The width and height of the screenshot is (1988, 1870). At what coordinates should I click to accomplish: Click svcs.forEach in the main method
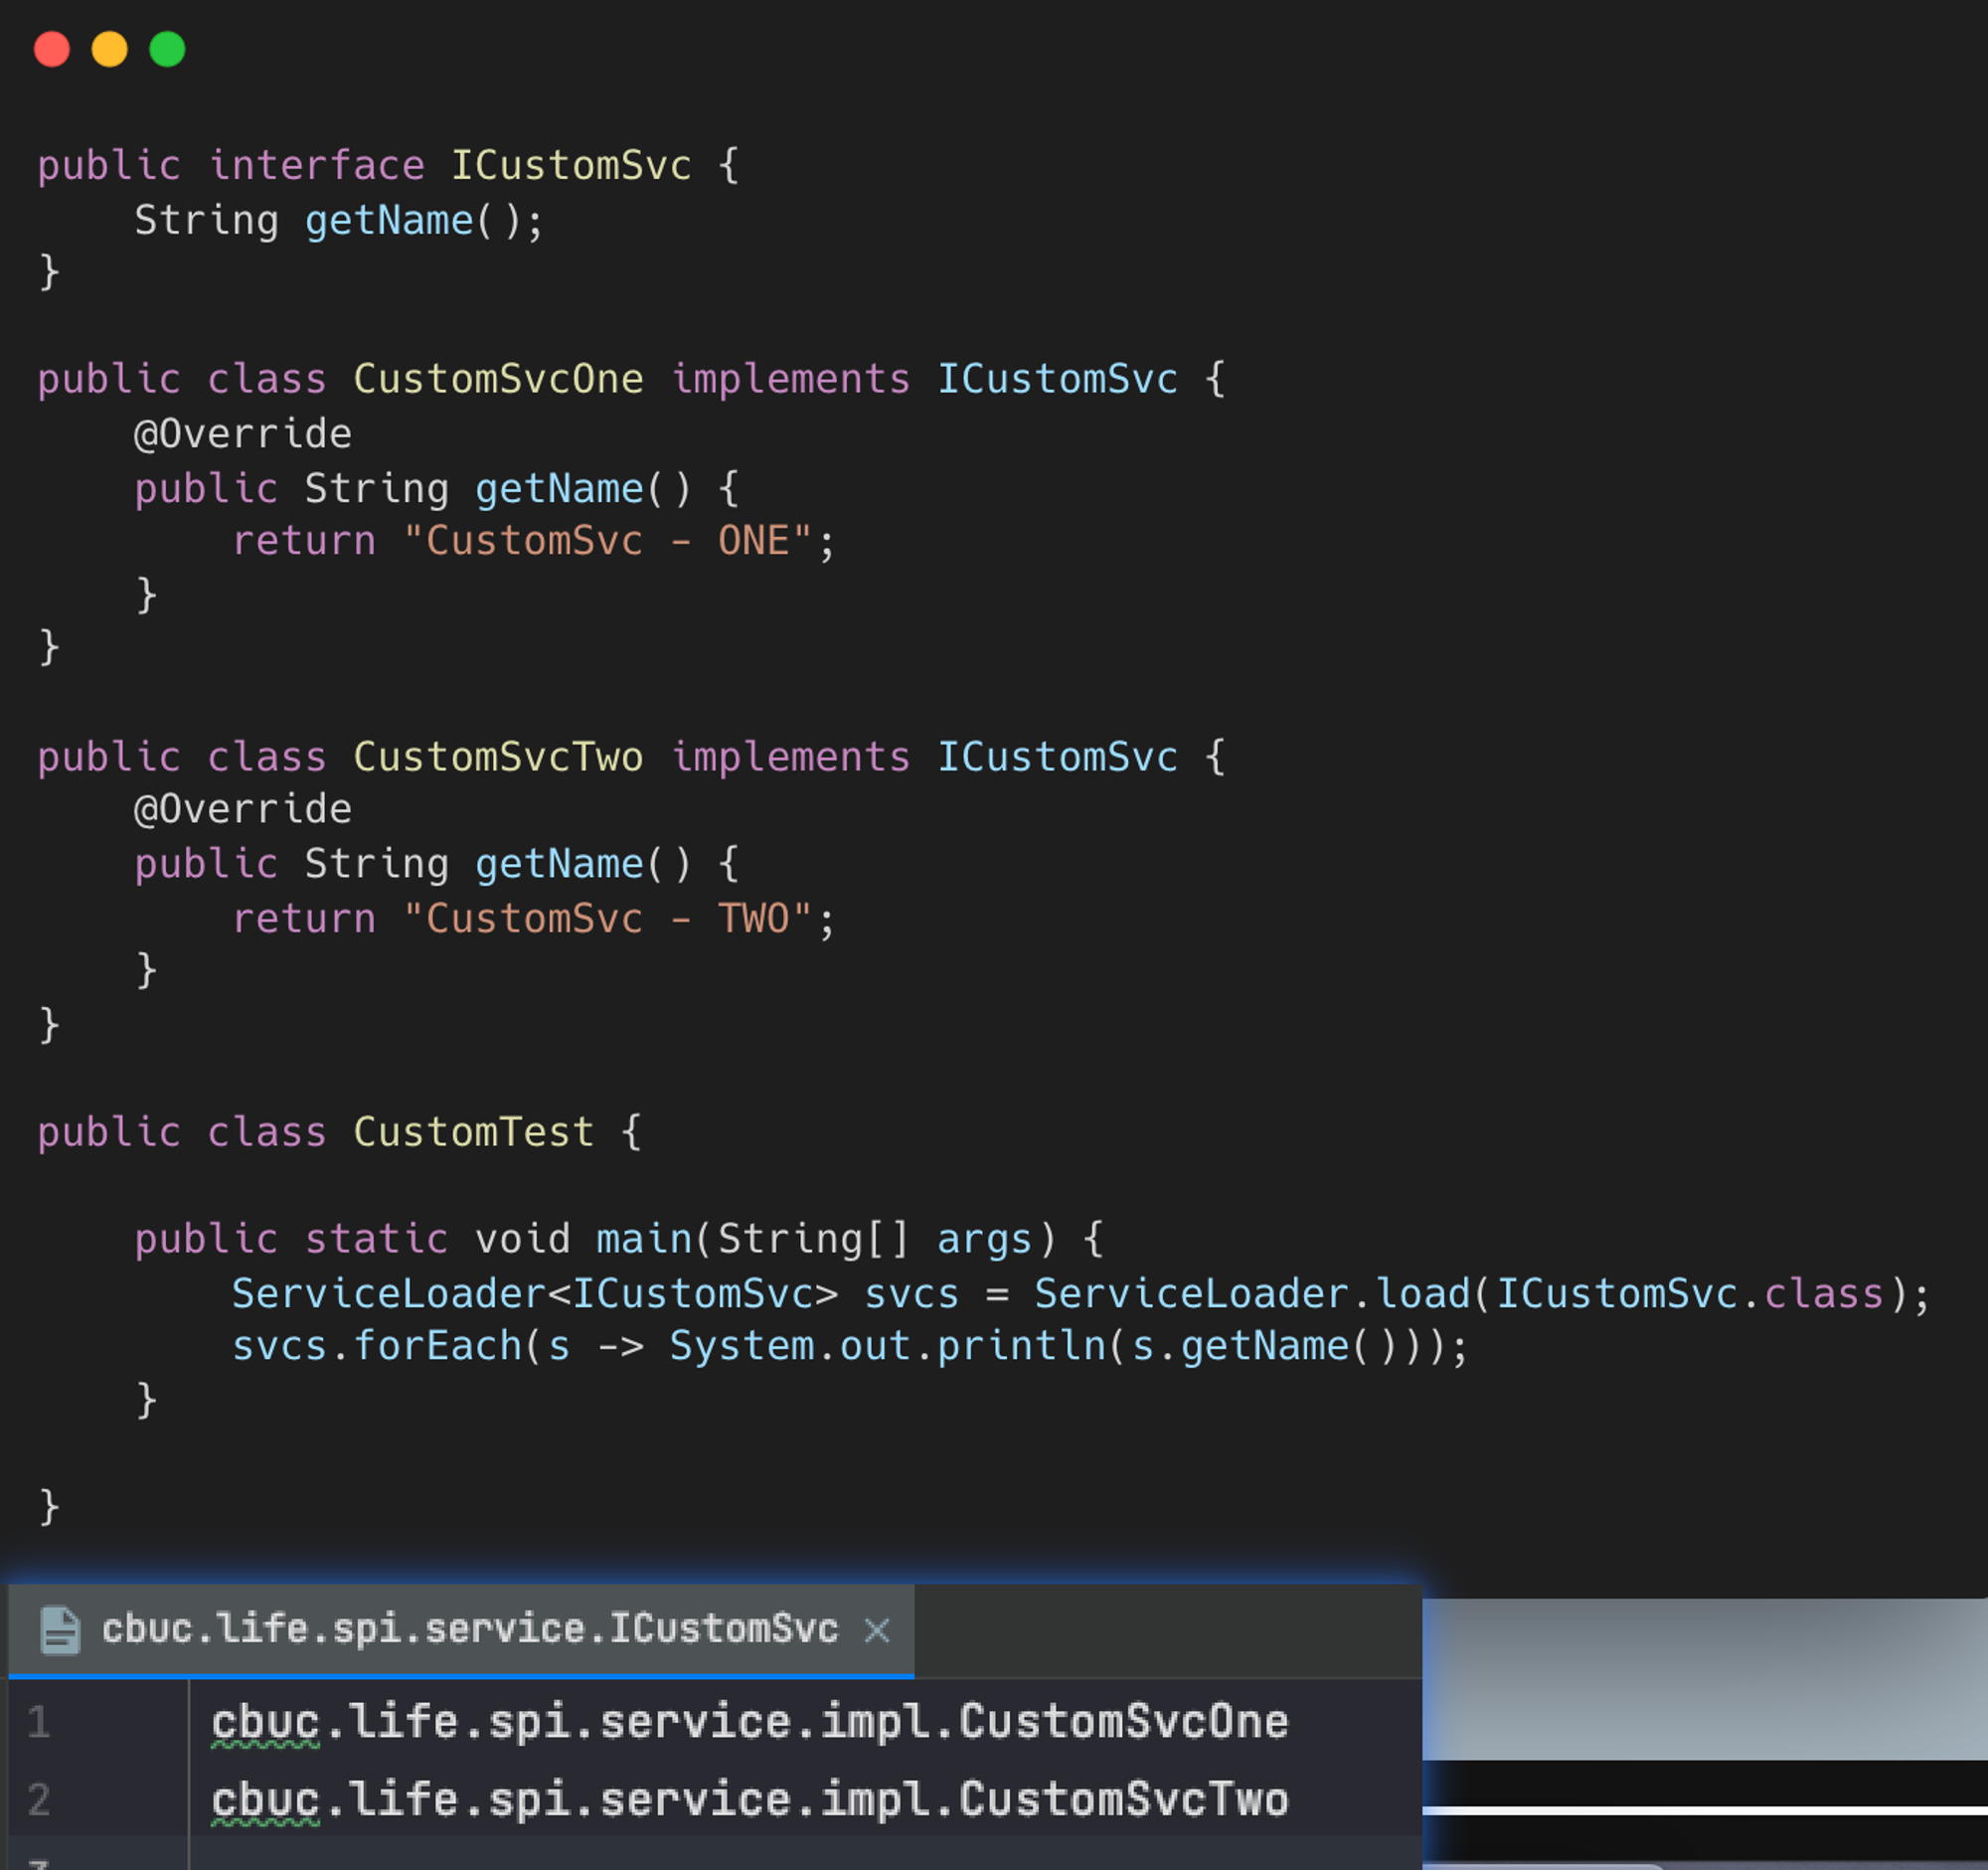(x=377, y=1347)
